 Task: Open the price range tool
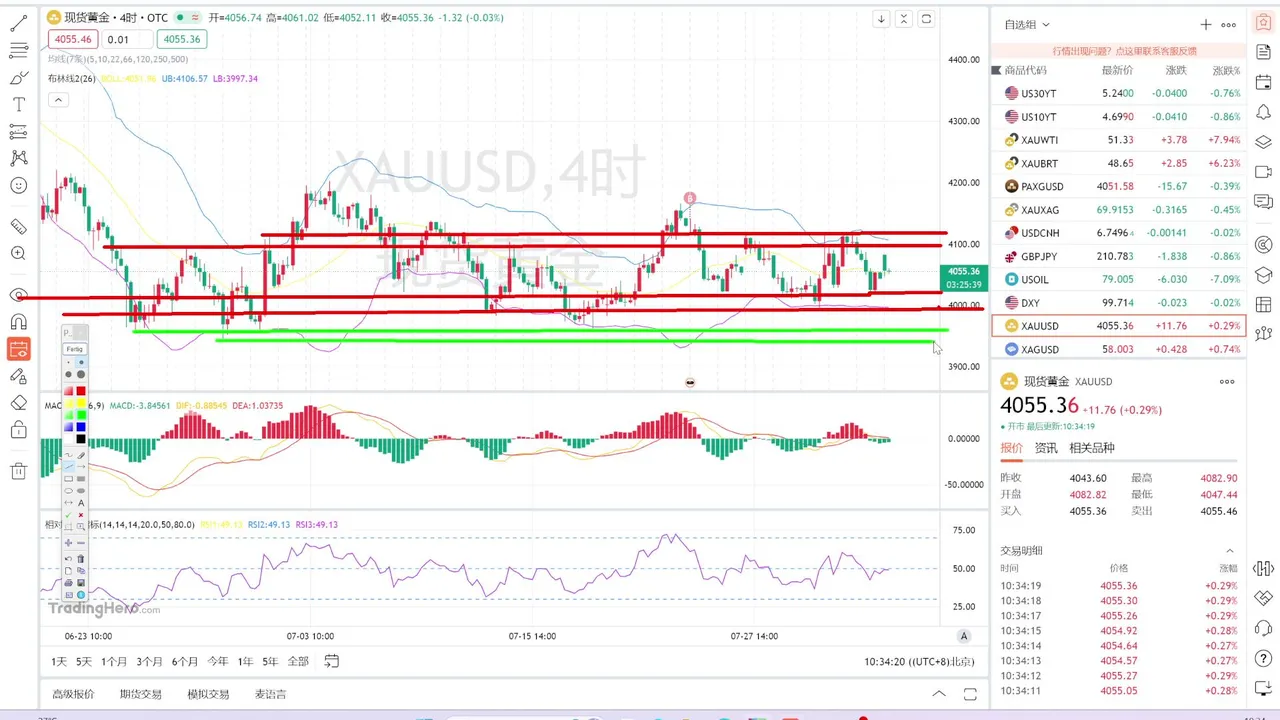tap(18, 131)
